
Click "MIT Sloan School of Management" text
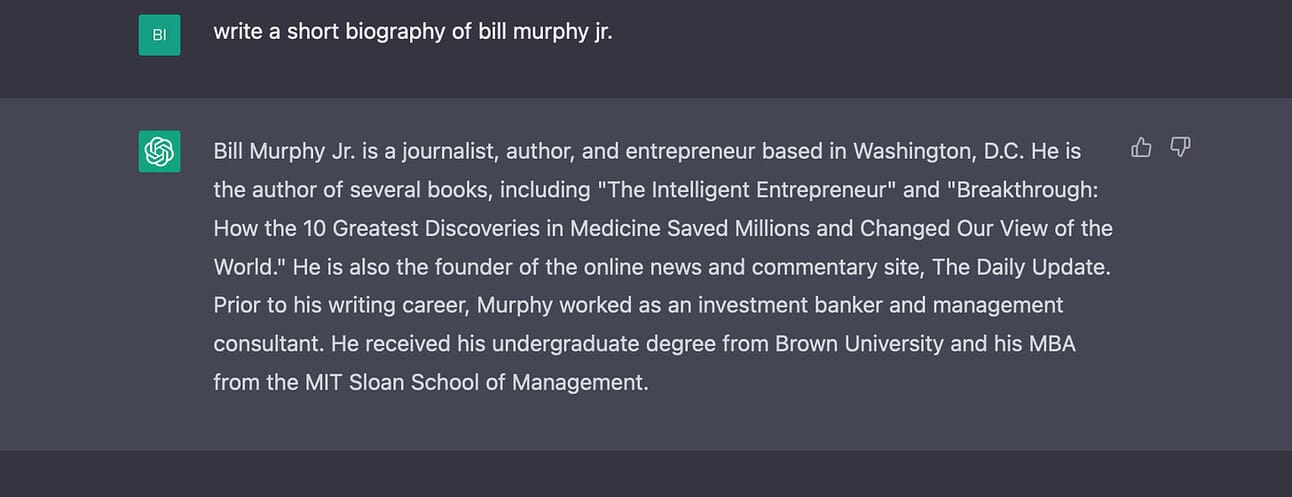tap(475, 382)
